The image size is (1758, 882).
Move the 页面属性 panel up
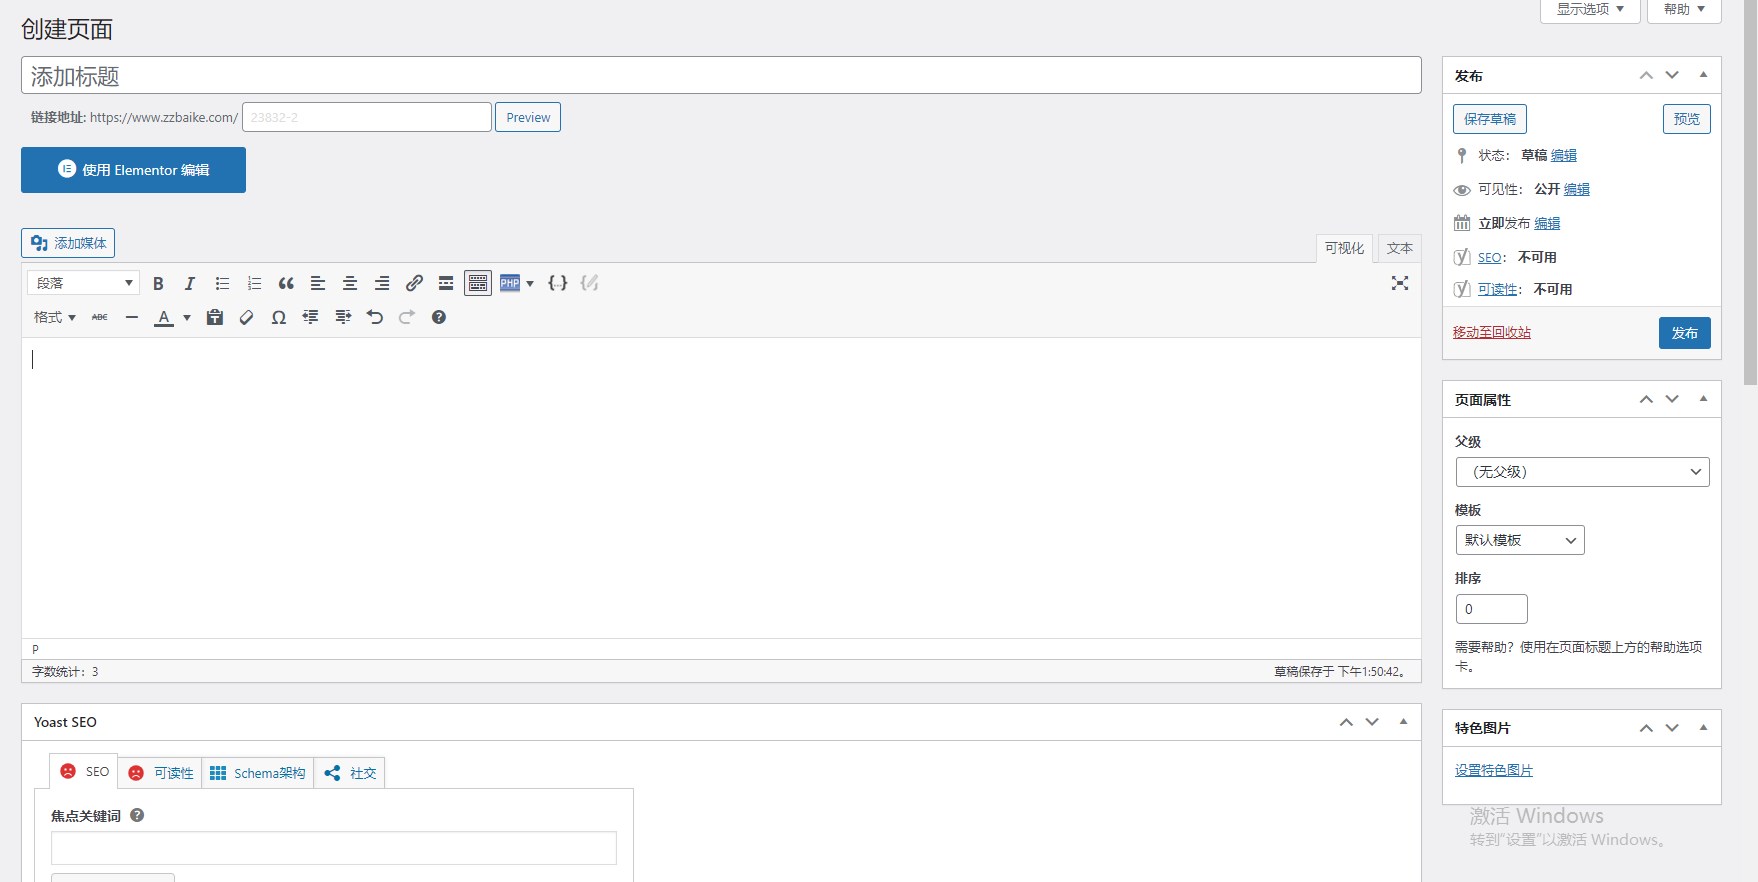tap(1646, 399)
